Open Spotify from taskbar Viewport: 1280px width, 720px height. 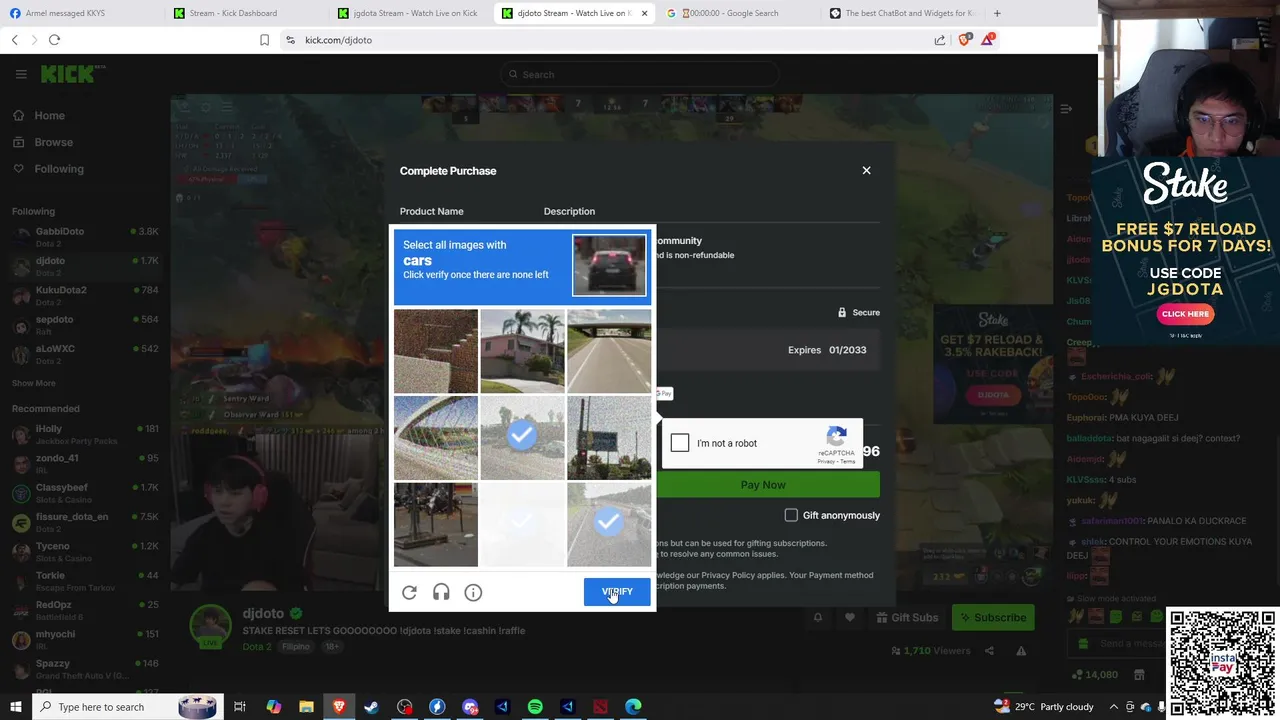pos(535,707)
